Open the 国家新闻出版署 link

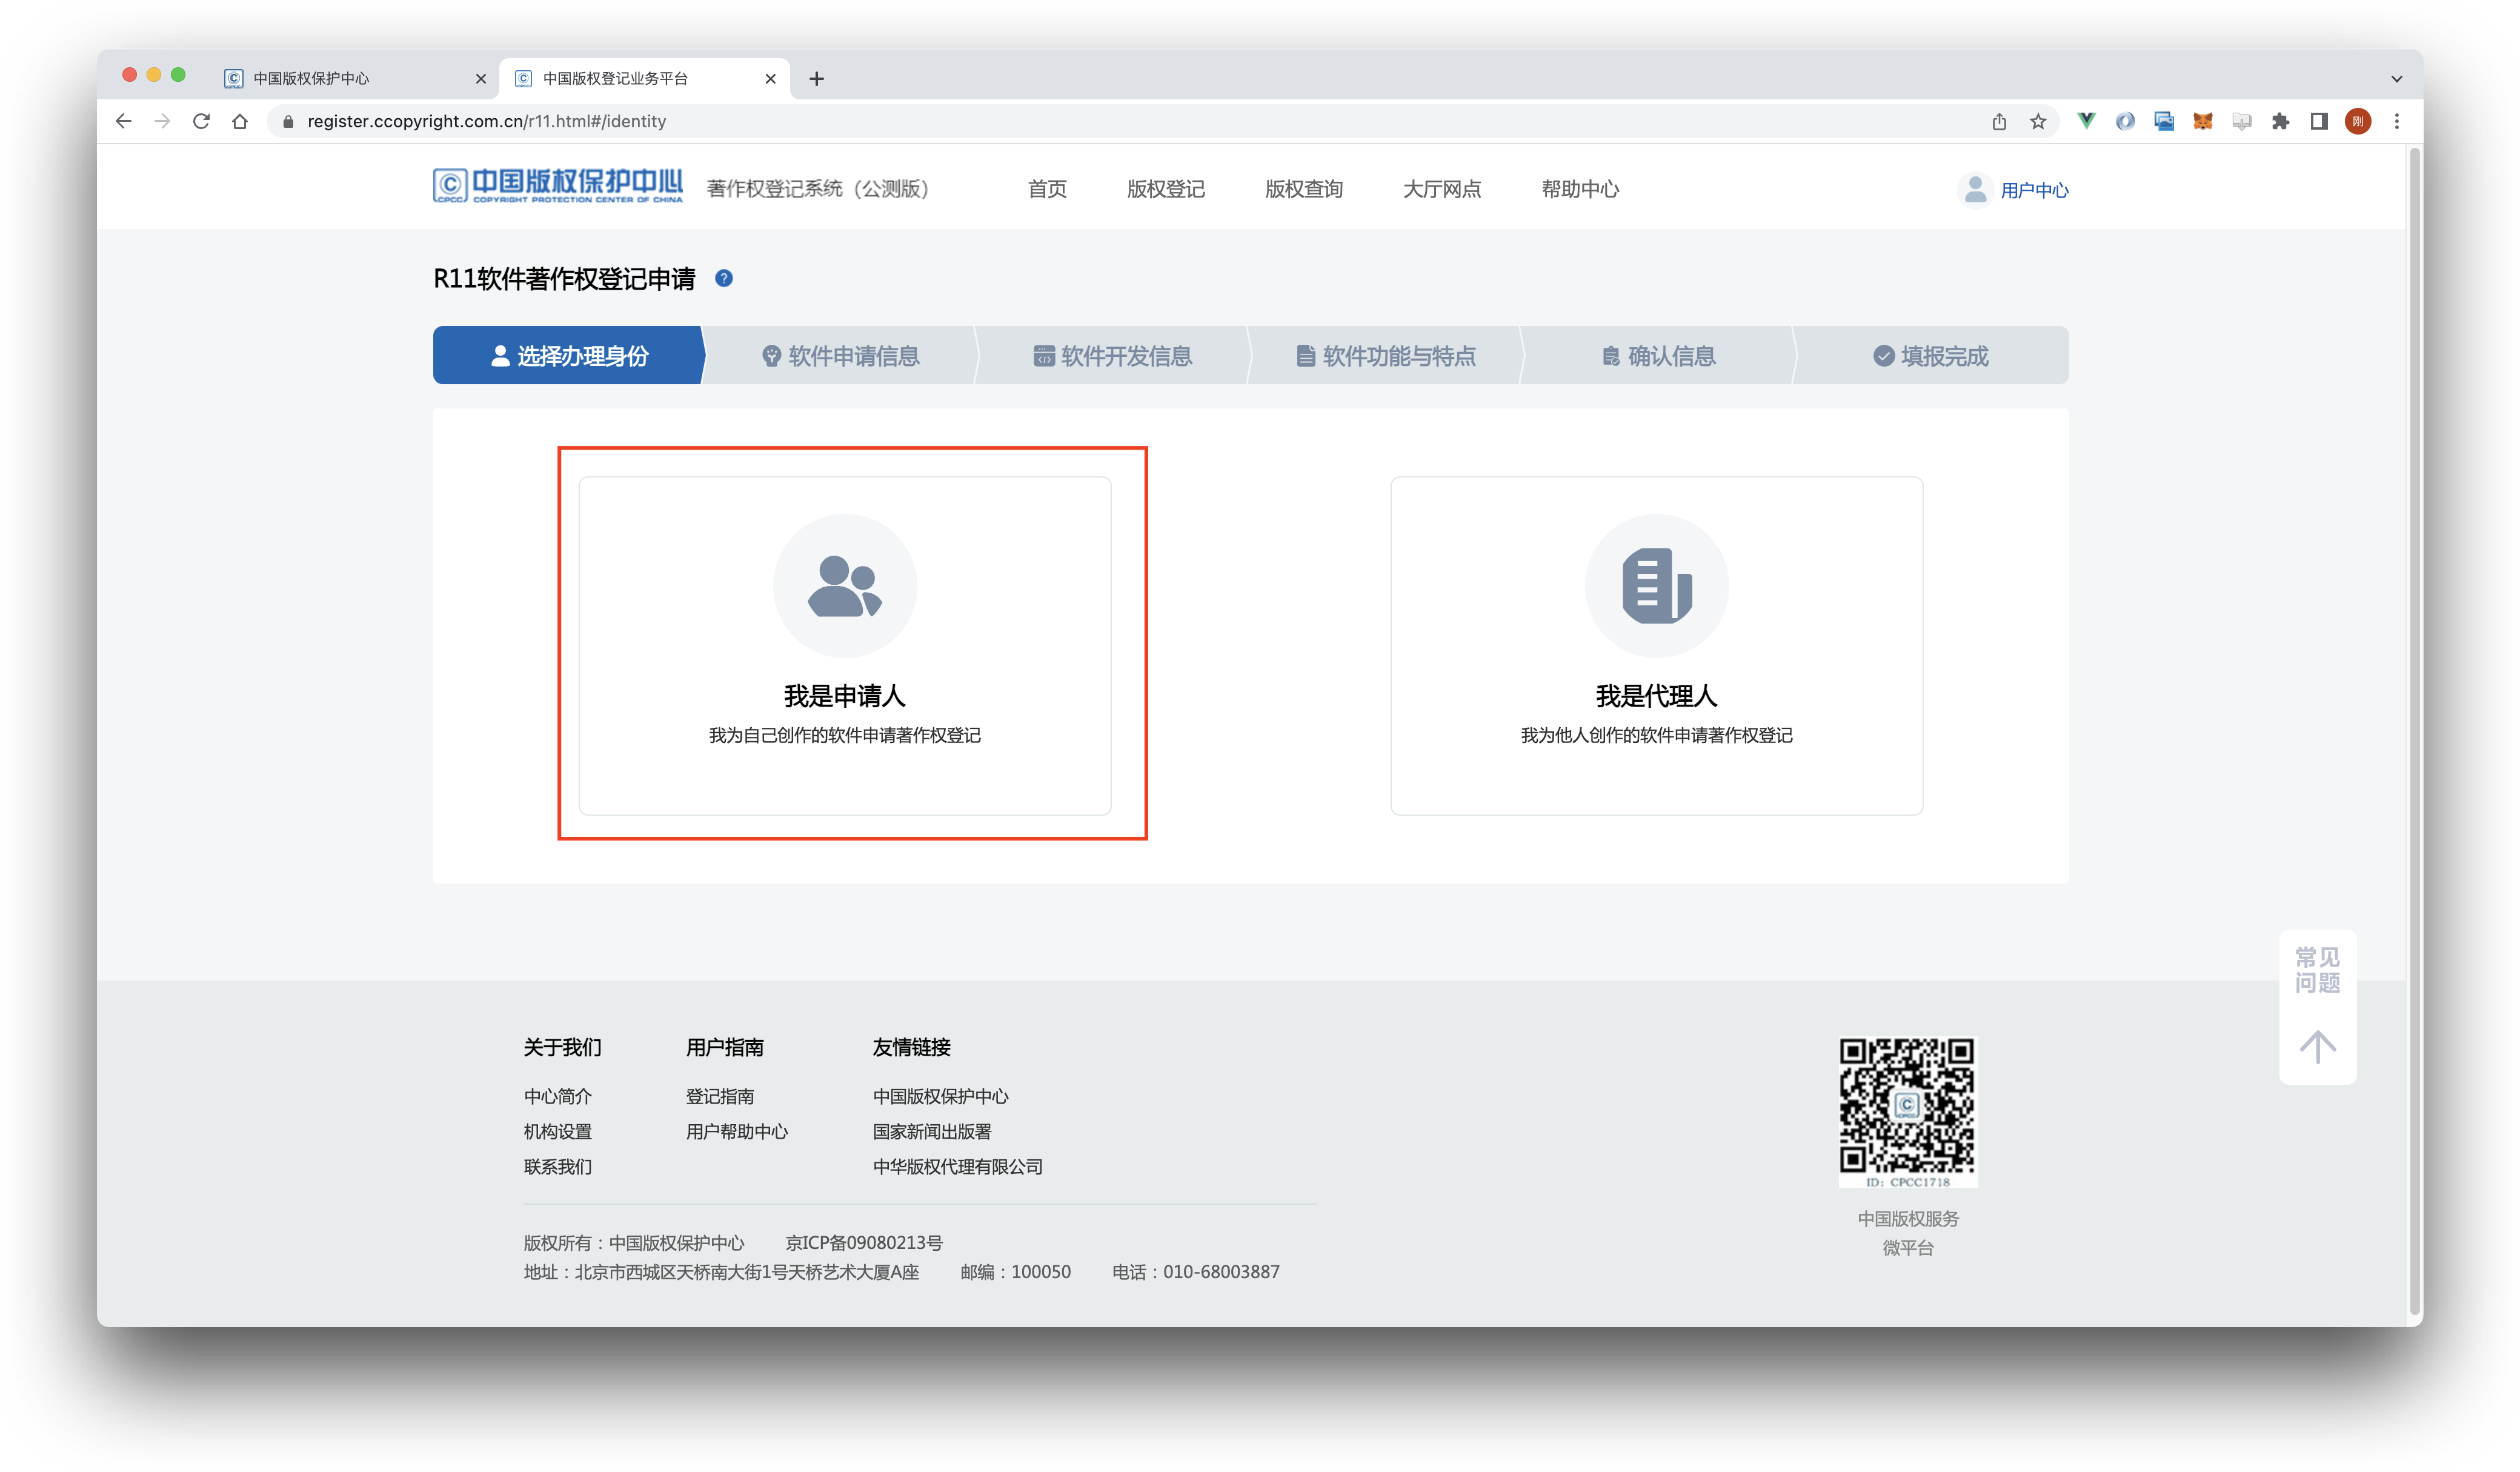pyautogui.click(x=932, y=1131)
